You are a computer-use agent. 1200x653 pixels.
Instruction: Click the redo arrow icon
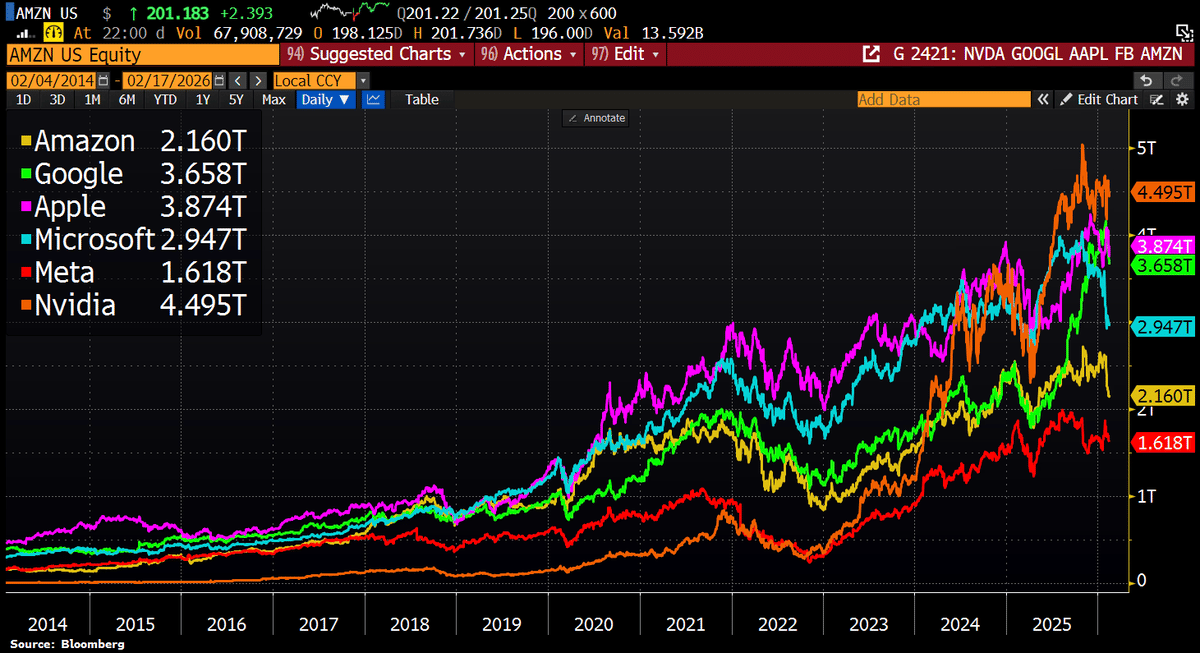[1177, 80]
